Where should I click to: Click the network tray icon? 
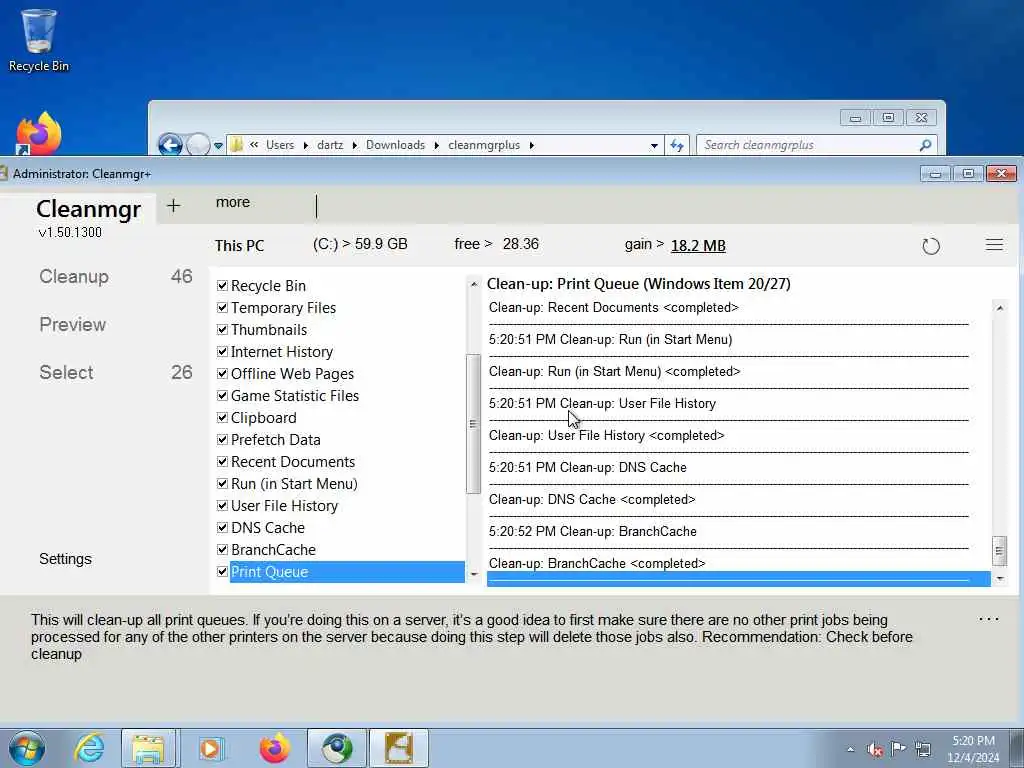click(x=923, y=749)
